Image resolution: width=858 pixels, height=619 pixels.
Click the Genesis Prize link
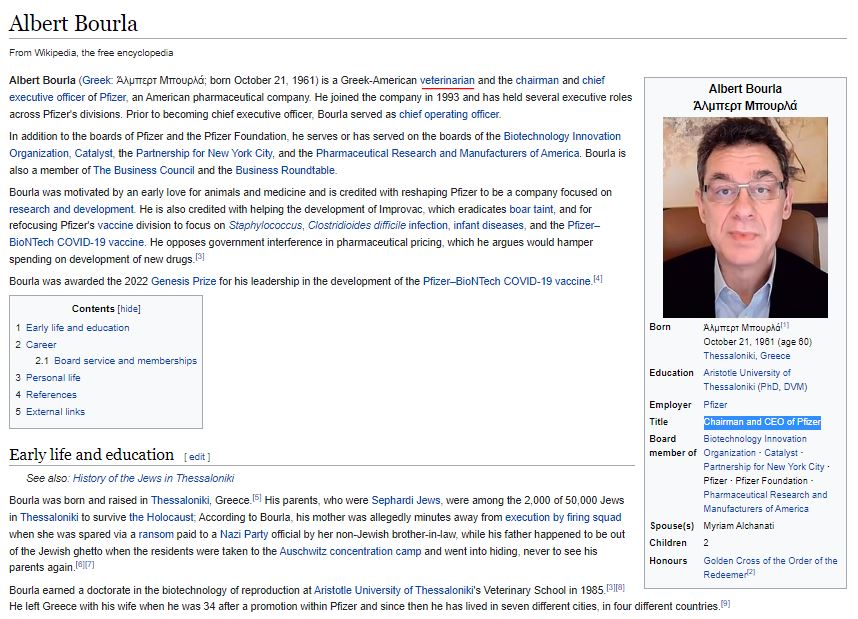click(183, 281)
